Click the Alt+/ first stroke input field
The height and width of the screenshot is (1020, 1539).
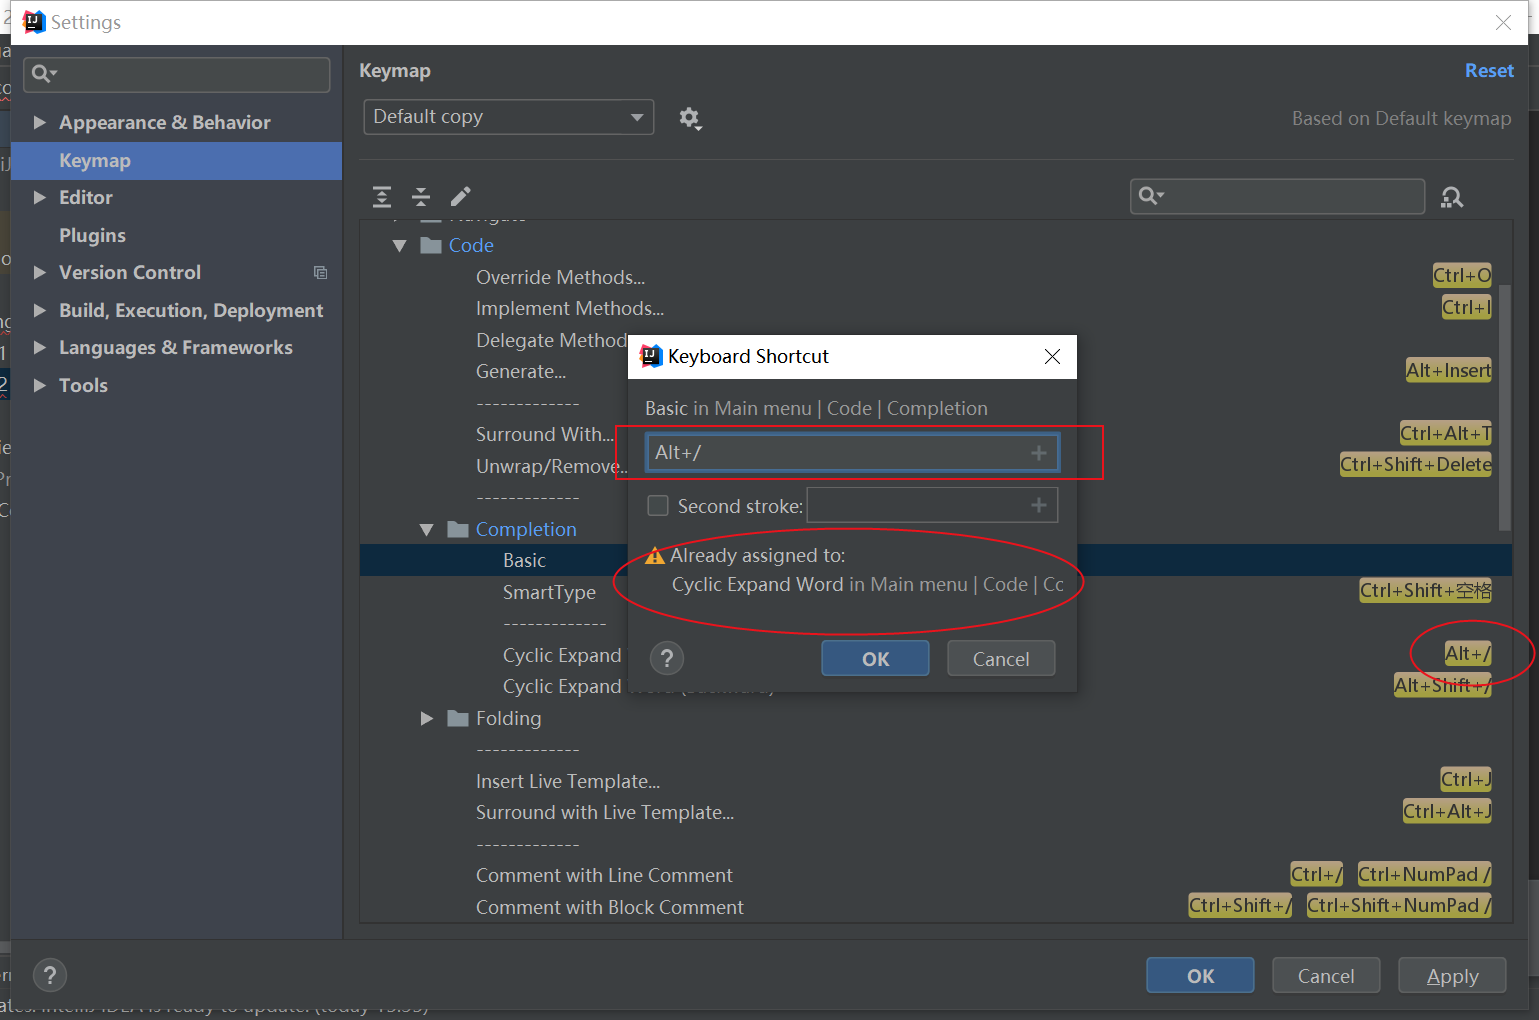click(x=852, y=453)
